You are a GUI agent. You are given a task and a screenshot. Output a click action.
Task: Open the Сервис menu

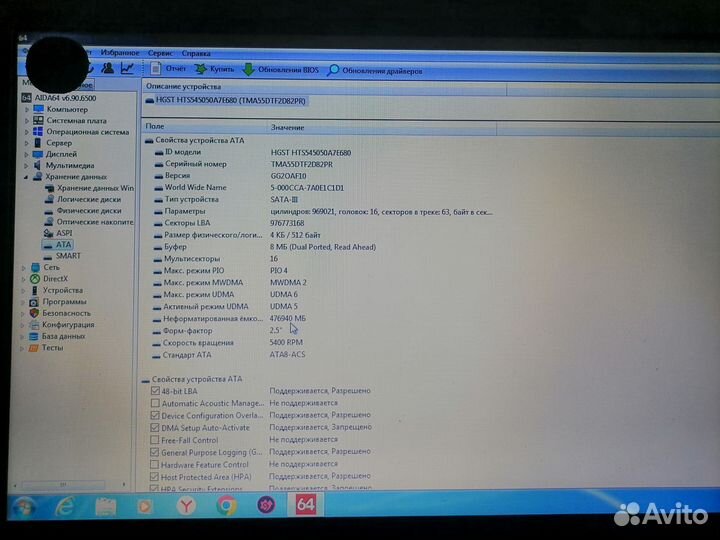160,53
